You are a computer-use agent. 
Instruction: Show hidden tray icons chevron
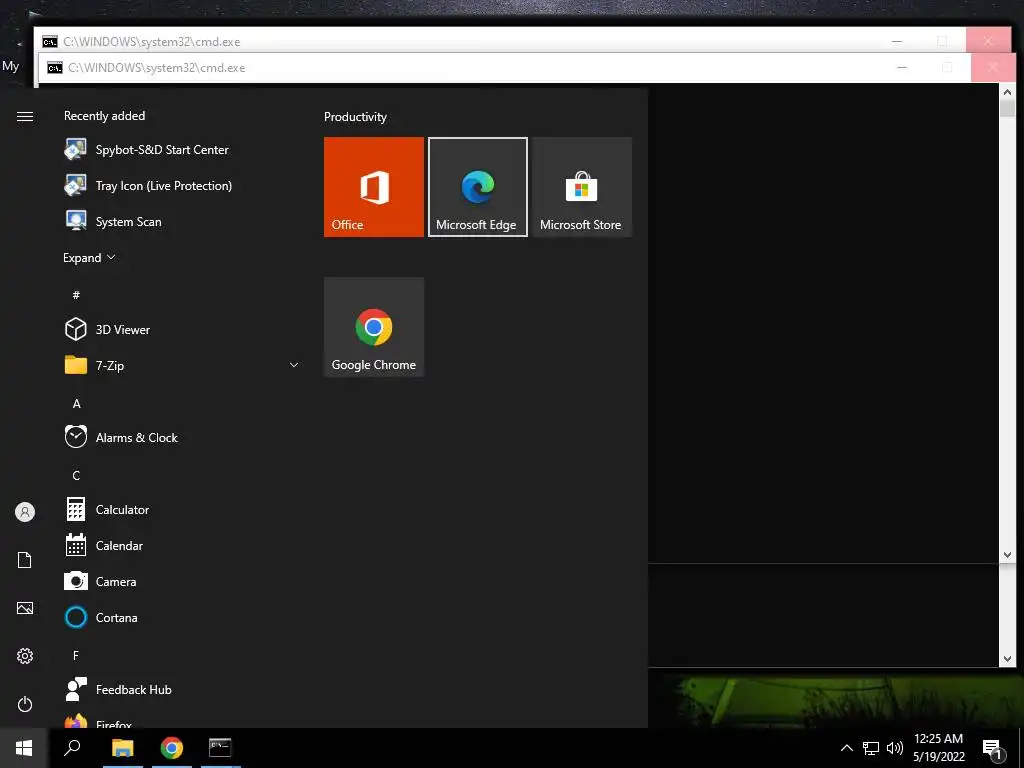click(846, 748)
